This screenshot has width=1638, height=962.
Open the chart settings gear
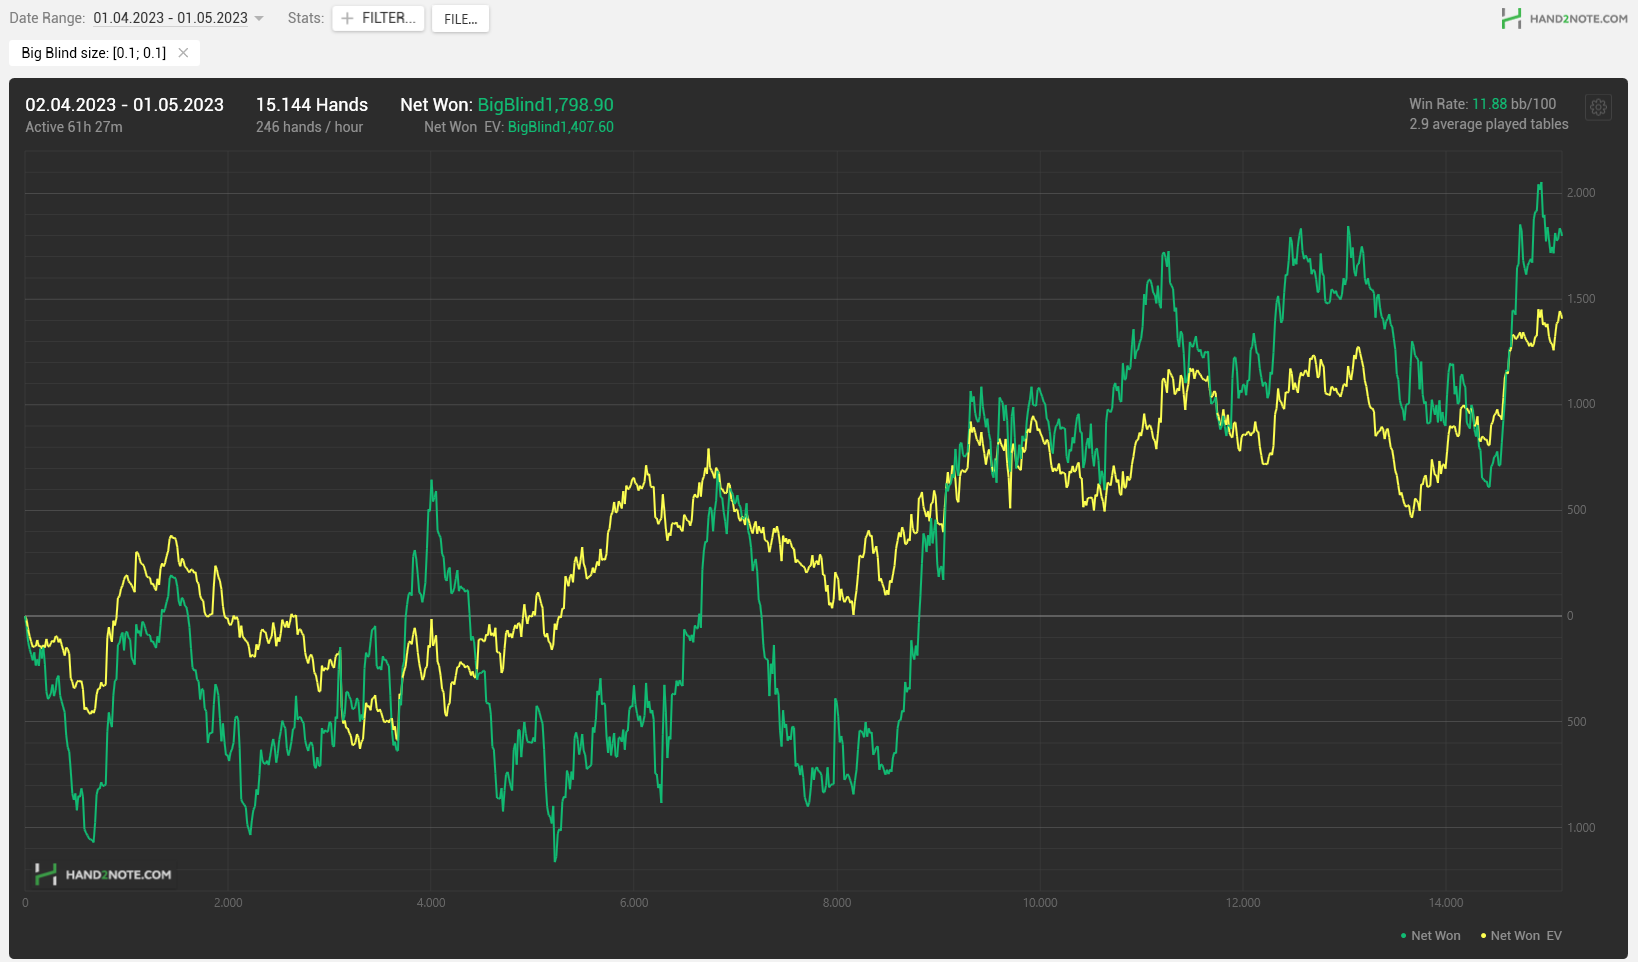[1598, 107]
